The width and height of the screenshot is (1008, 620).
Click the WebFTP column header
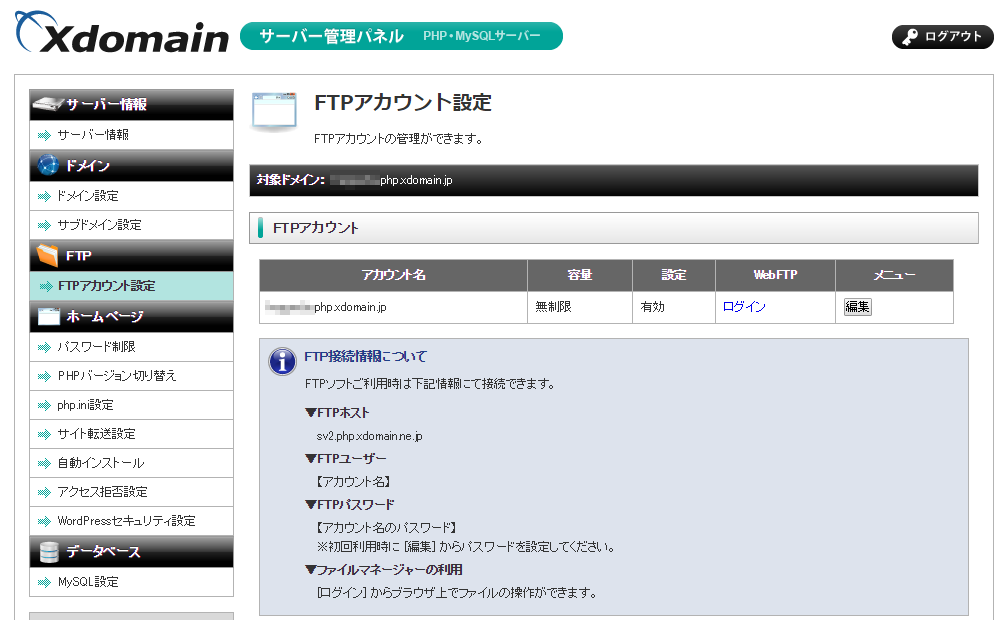(x=775, y=275)
